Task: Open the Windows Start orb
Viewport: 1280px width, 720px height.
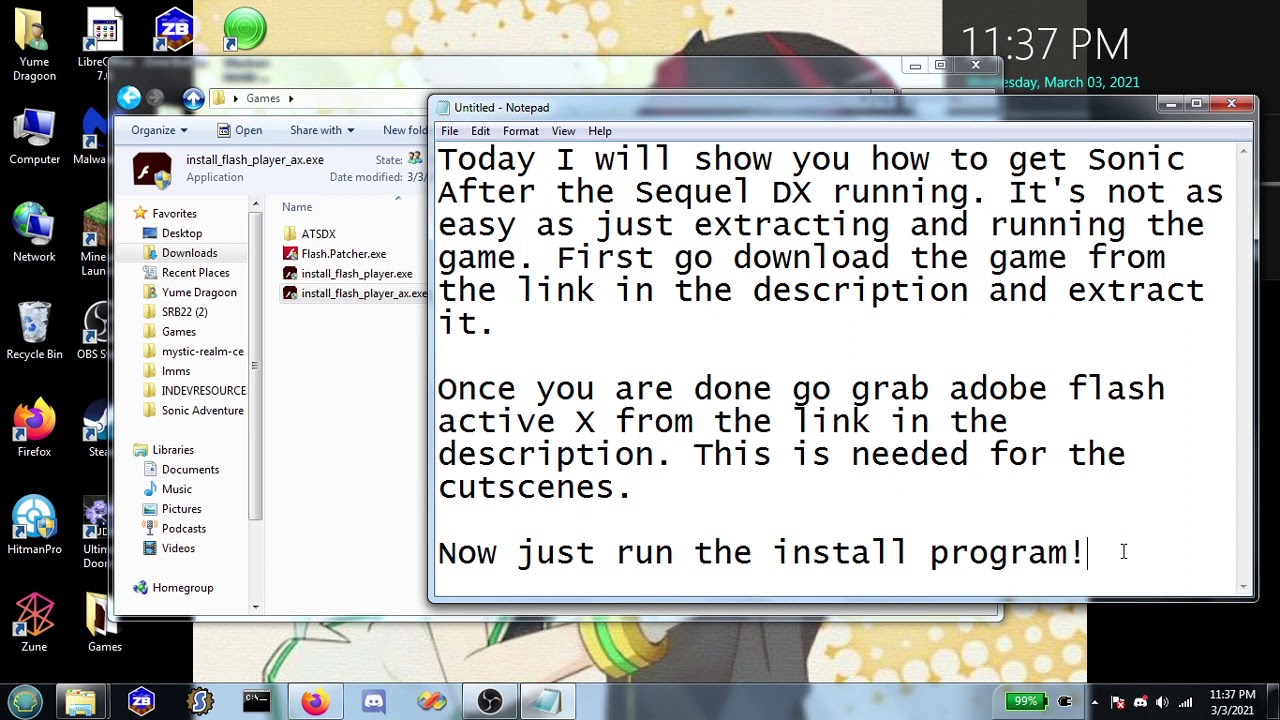Action: (x=25, y=702)
